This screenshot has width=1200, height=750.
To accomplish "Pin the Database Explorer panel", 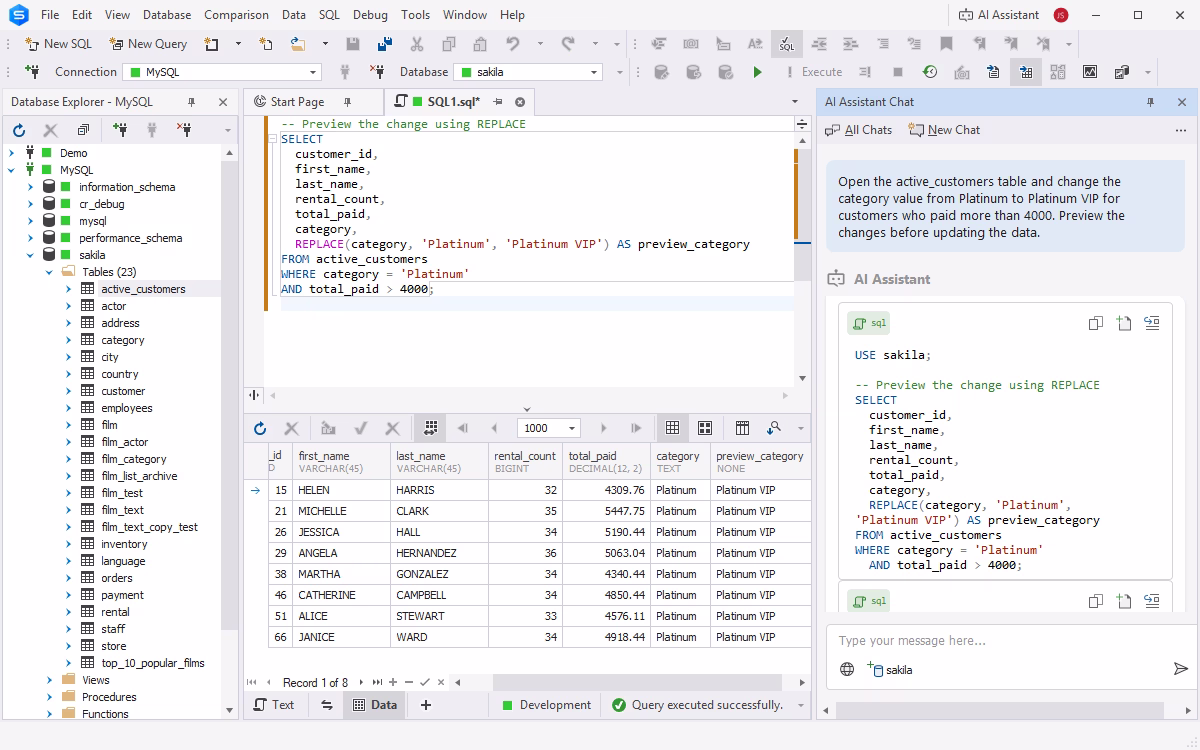I will 191,102.
